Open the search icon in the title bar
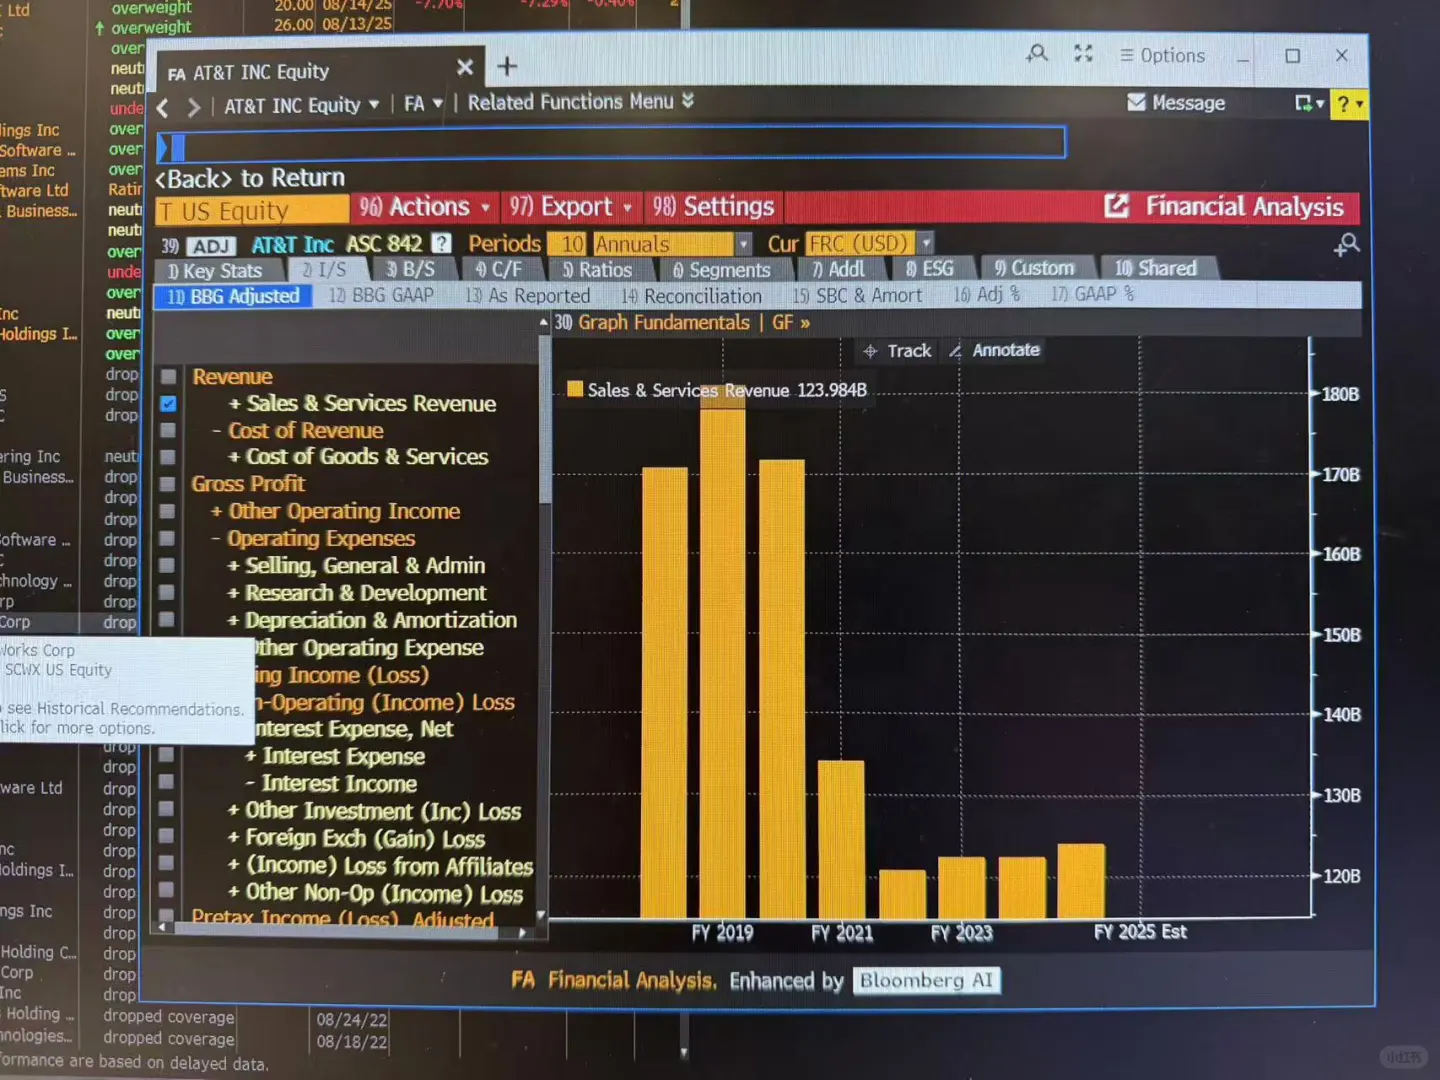 1037,55
